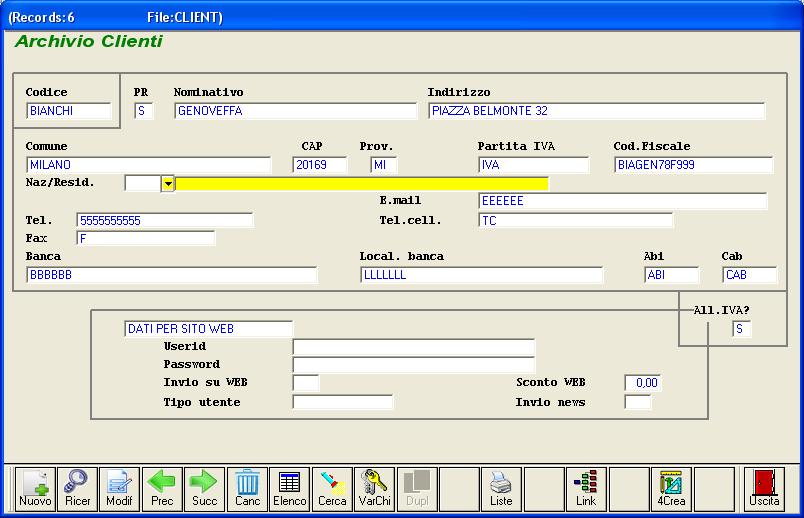Go to next record with Succ
Image resolution: width=804 pixels, height=518 pixels.
pos(205,489)
